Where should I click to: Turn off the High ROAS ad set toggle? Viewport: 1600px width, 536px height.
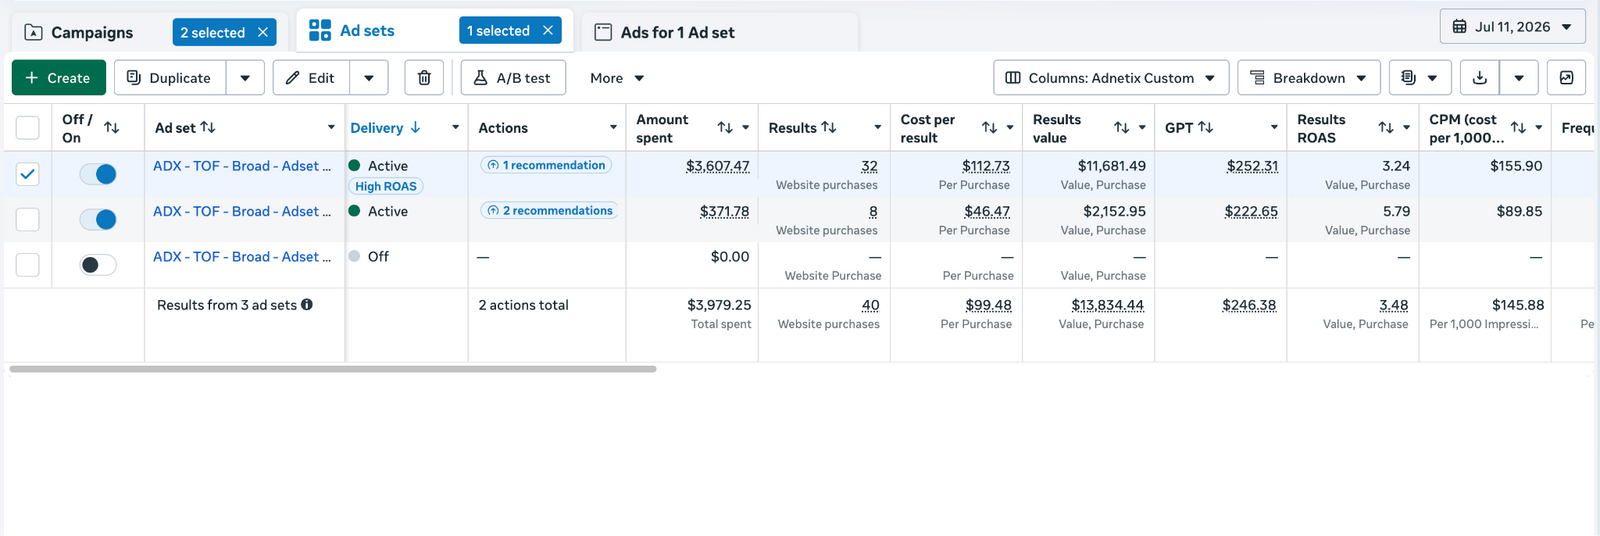click(x=98, y=174)
